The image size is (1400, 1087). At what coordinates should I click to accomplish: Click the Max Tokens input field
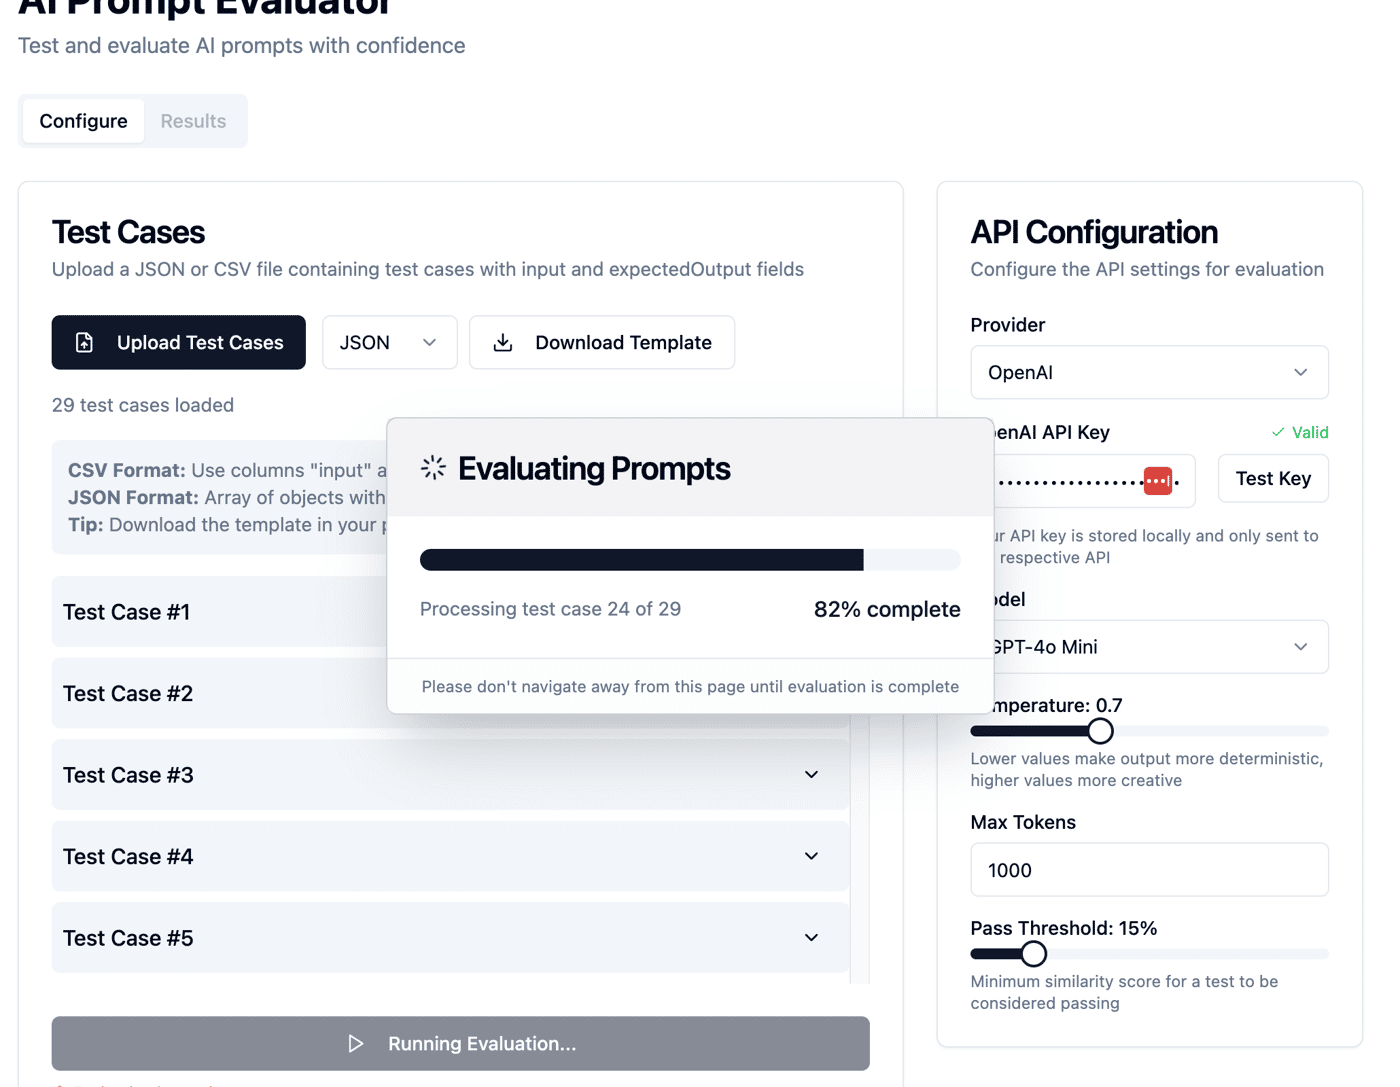click(1149, 870)
